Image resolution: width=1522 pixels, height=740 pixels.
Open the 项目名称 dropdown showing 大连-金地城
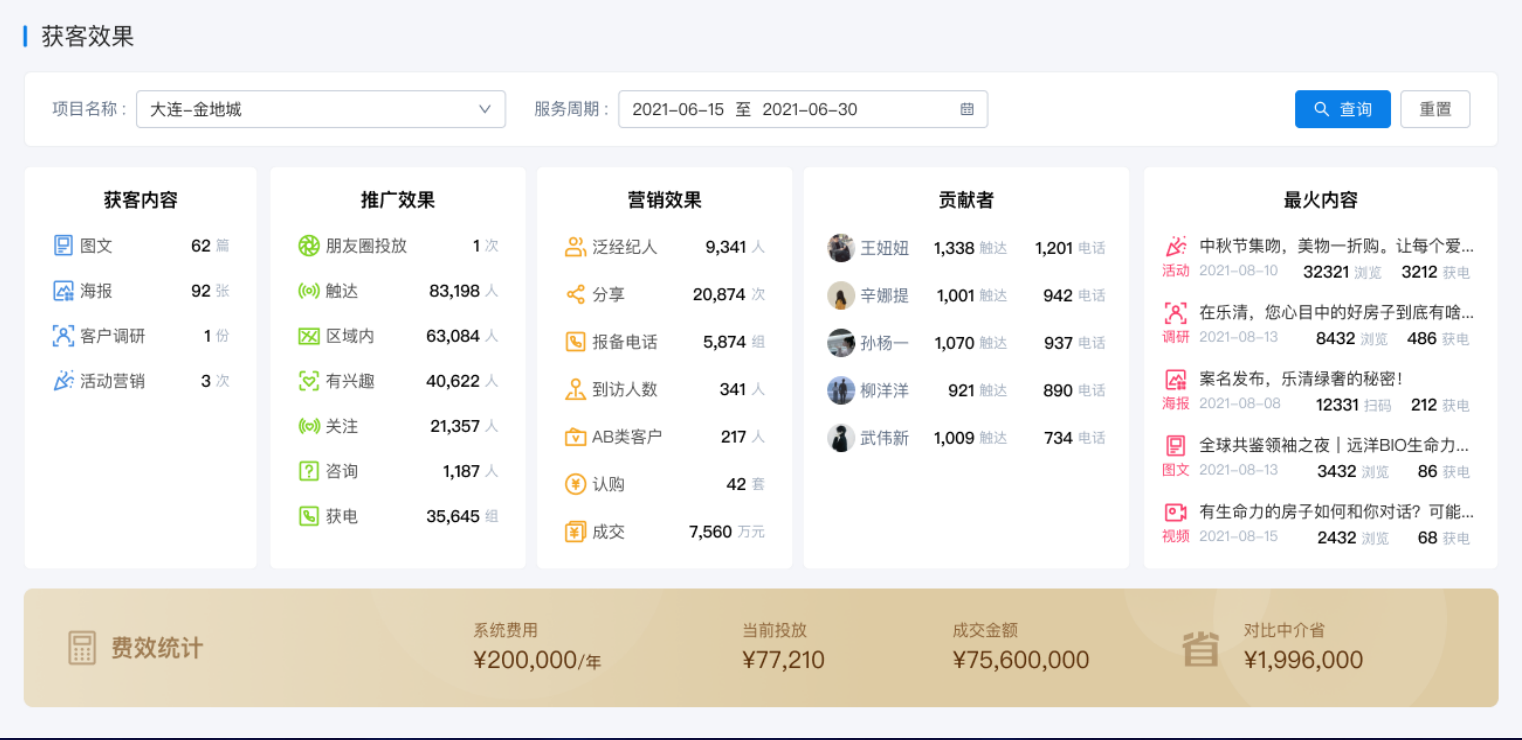pos(321,109)
